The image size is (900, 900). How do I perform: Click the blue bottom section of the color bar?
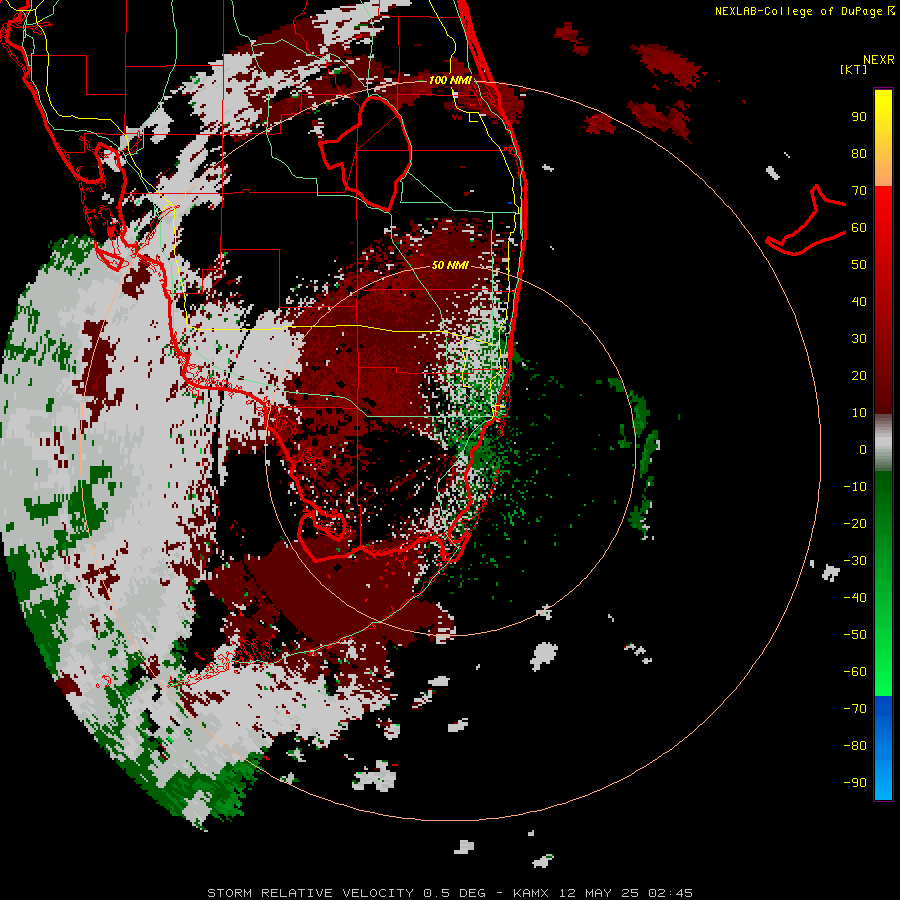(x=883, y=748)
